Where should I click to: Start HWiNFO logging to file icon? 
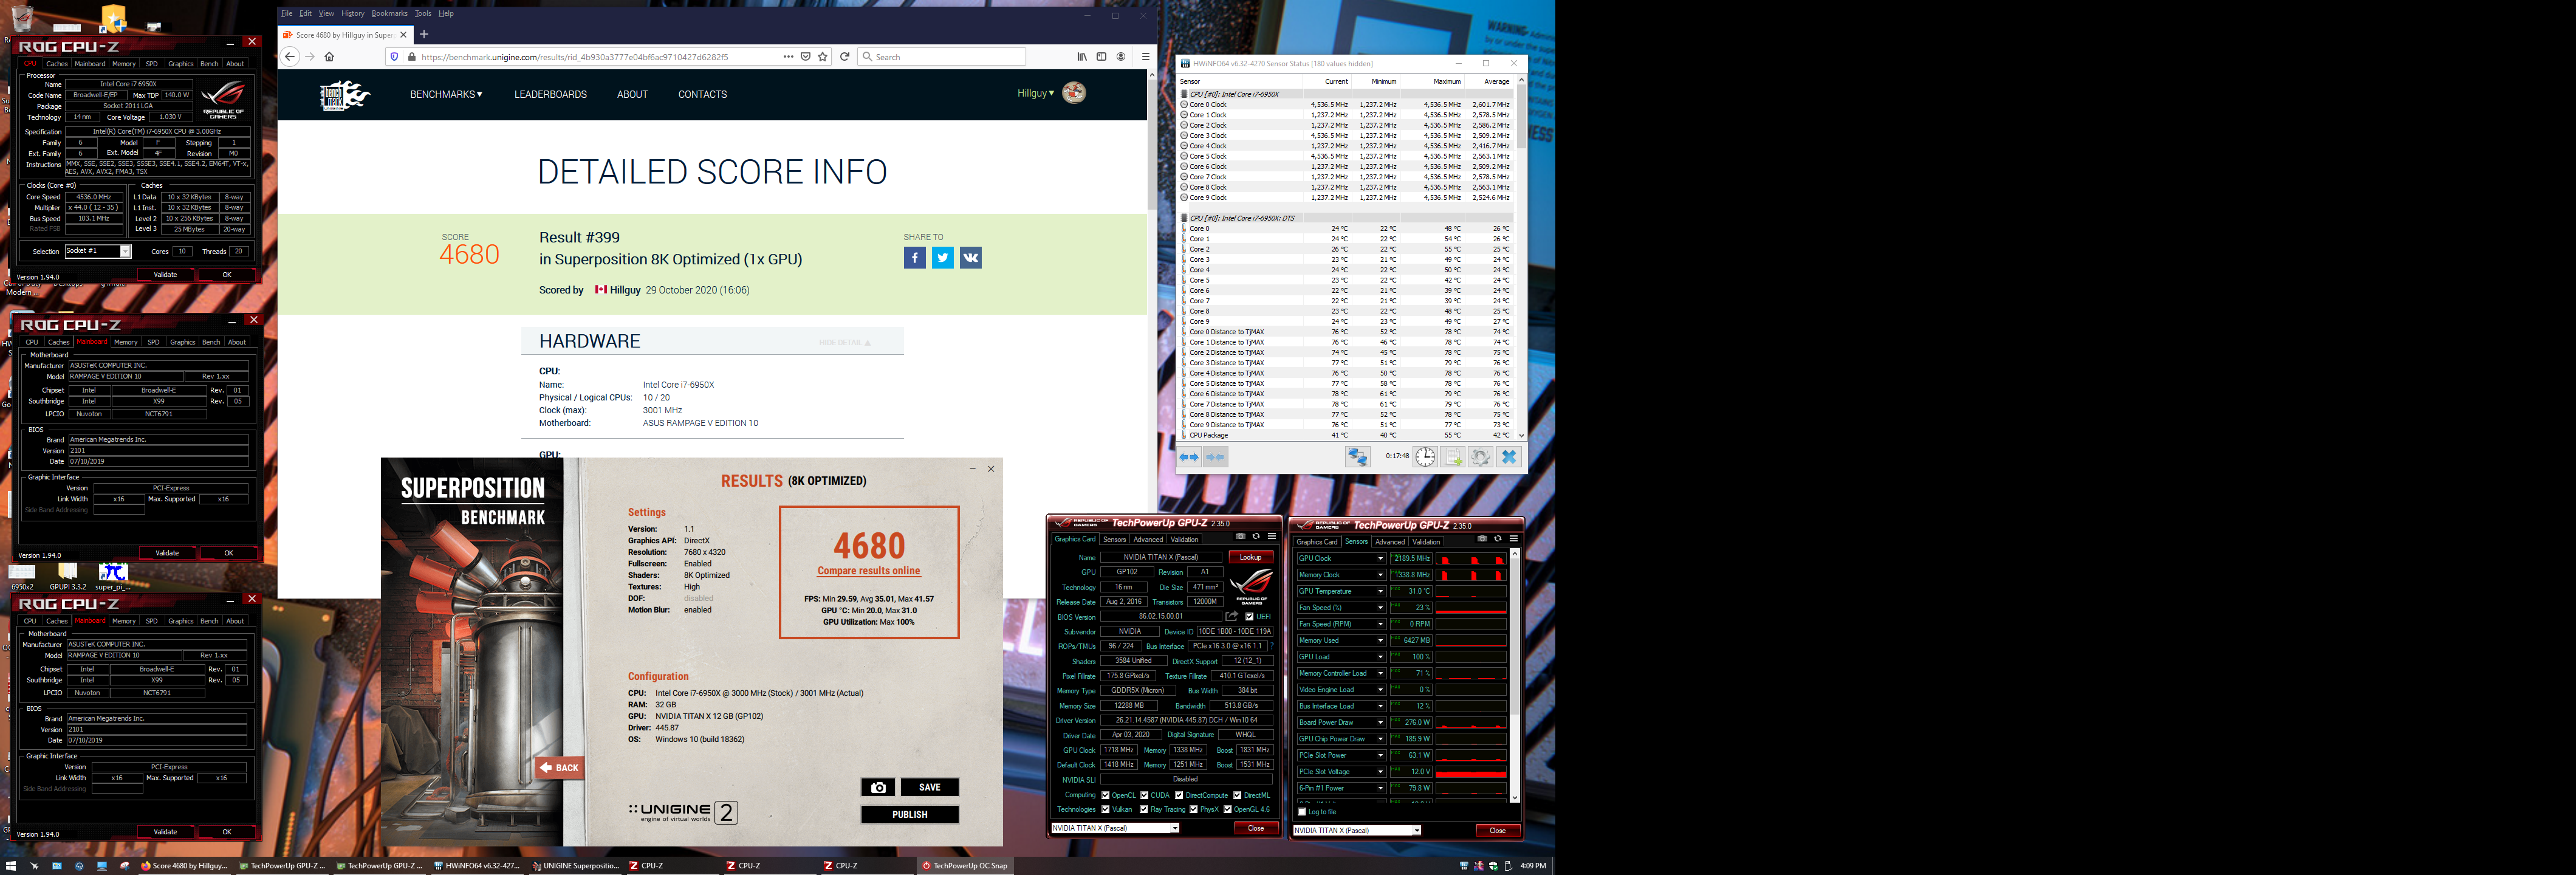1453,457
